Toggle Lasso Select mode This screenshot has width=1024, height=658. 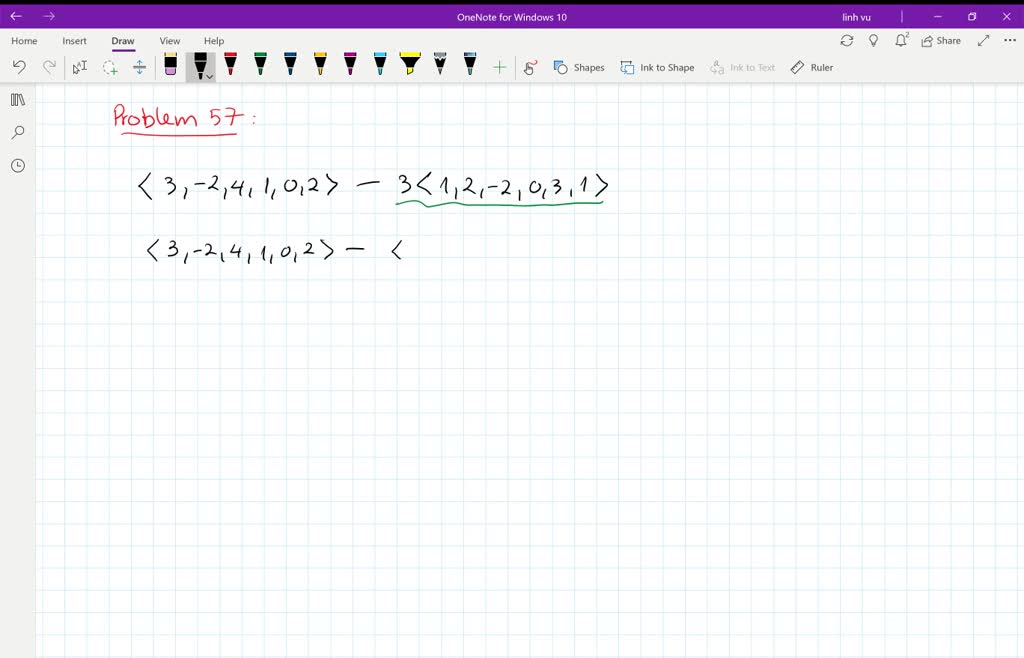click(x=110, y=66)
